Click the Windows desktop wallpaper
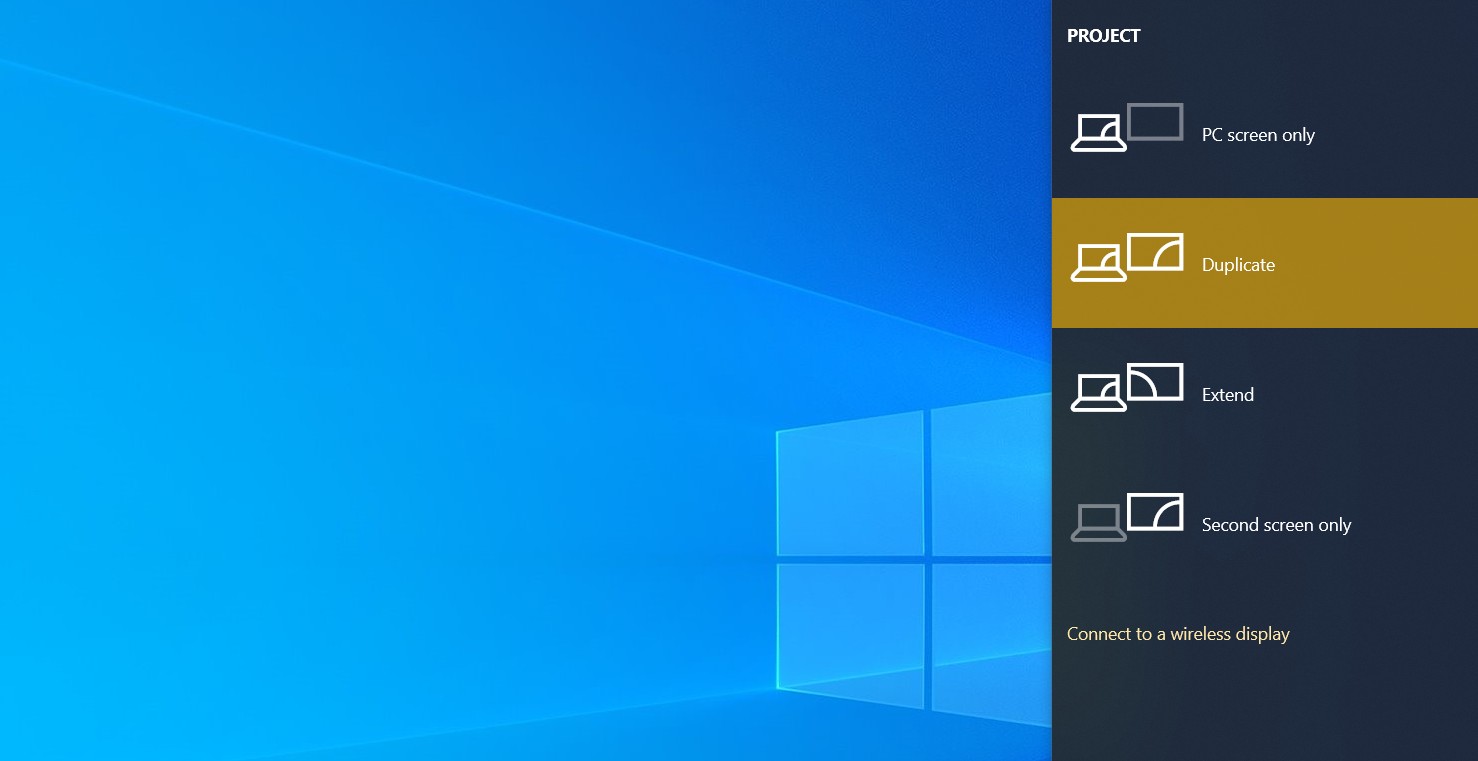Viewport: 1478px width, 761px height. pyautogui.click(x=400, y=300)
